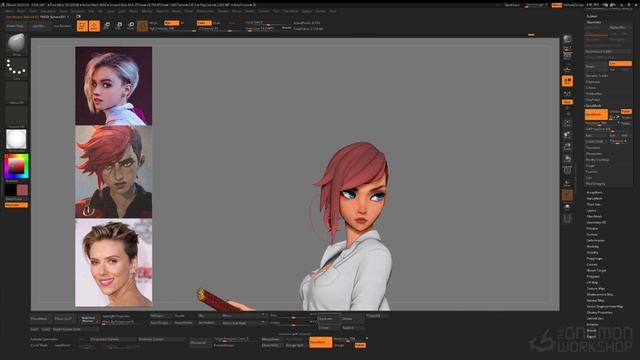This screenshot has height=360, width=640.
Task: Select the black secondary color swatch
Action: (11, 190)
